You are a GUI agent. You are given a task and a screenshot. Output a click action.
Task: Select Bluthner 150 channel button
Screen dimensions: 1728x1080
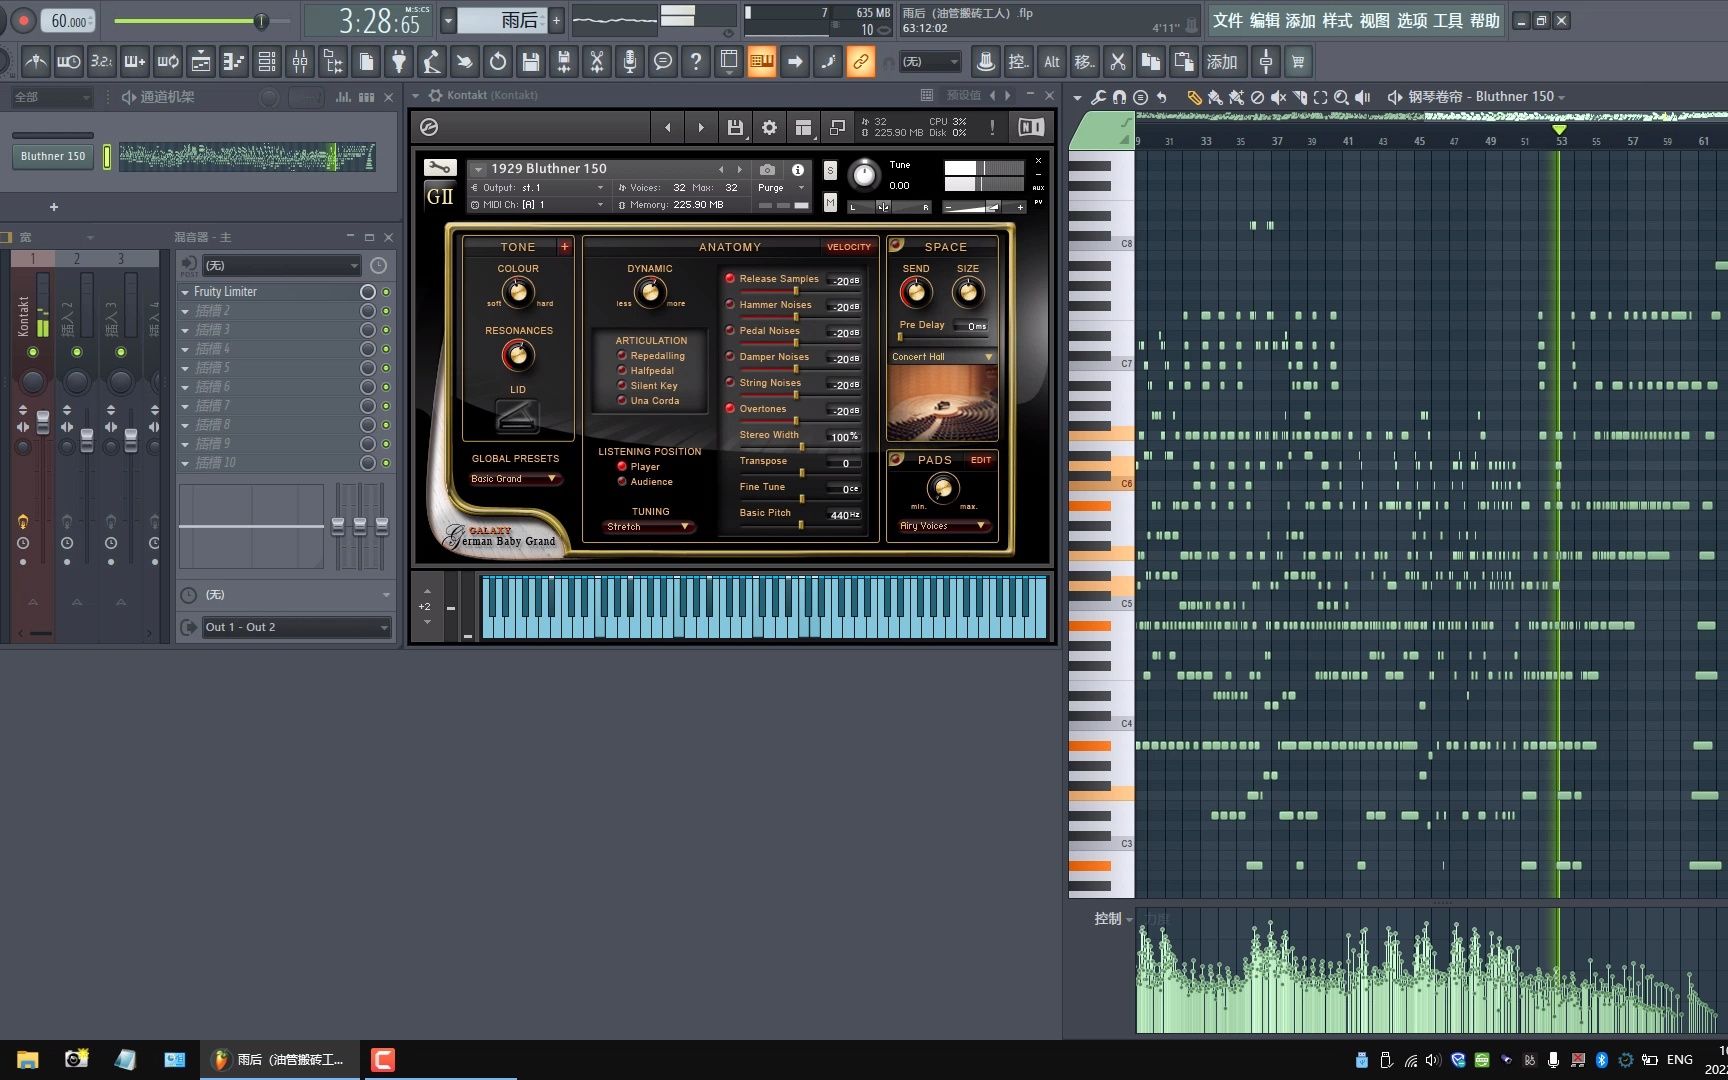pos(53,156)
